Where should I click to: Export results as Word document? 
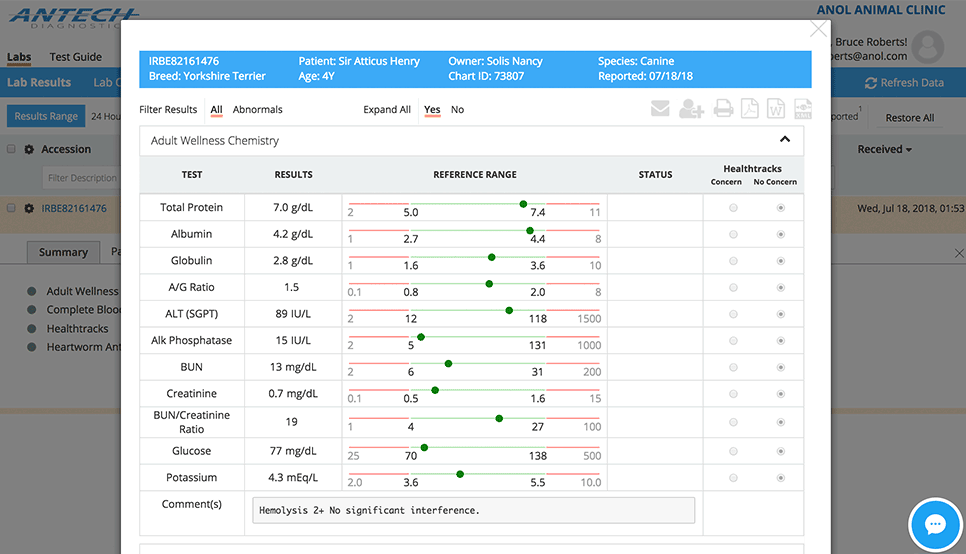pyautogui.click(x=776, y=109)
